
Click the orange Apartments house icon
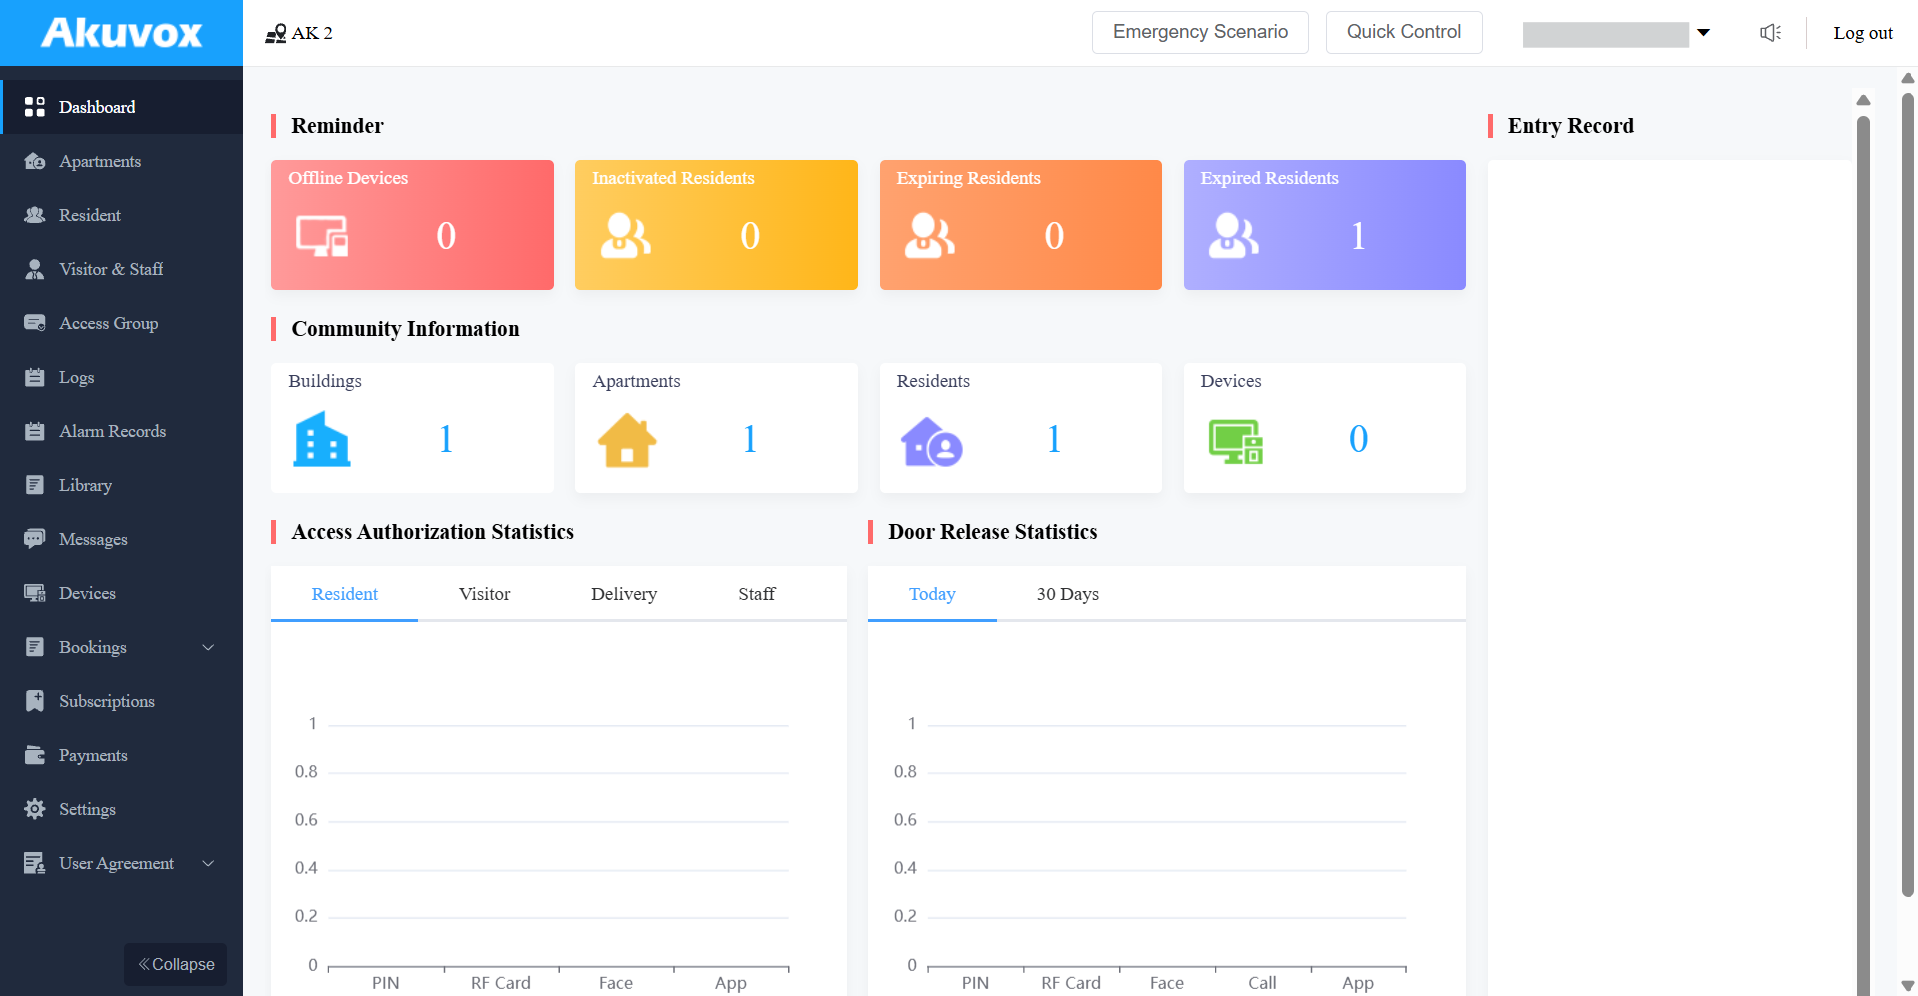tap(627, 440)
